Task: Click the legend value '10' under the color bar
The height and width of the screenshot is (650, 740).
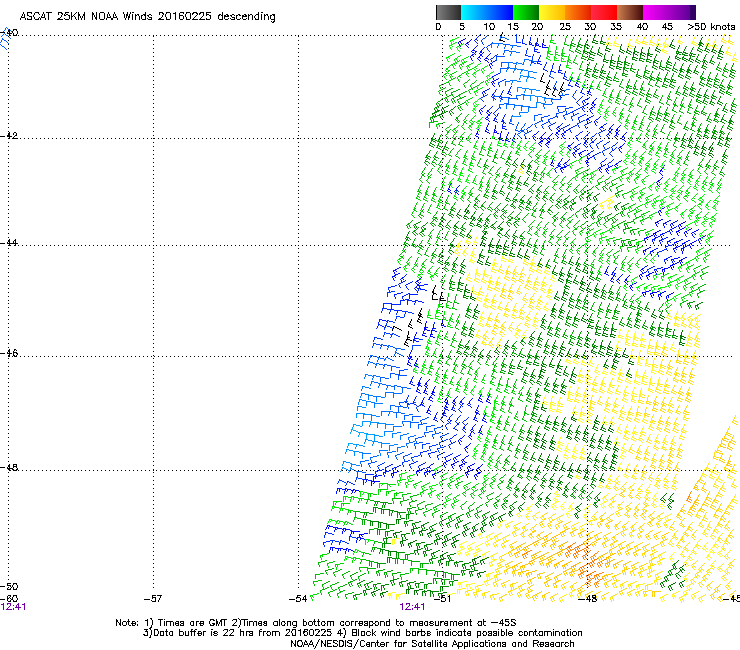Action: [489, 27]
